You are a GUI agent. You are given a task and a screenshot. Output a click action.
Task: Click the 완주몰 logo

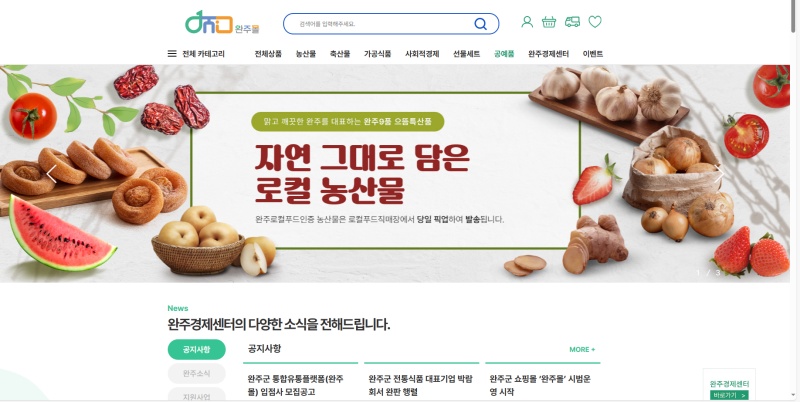coord(222,22)
